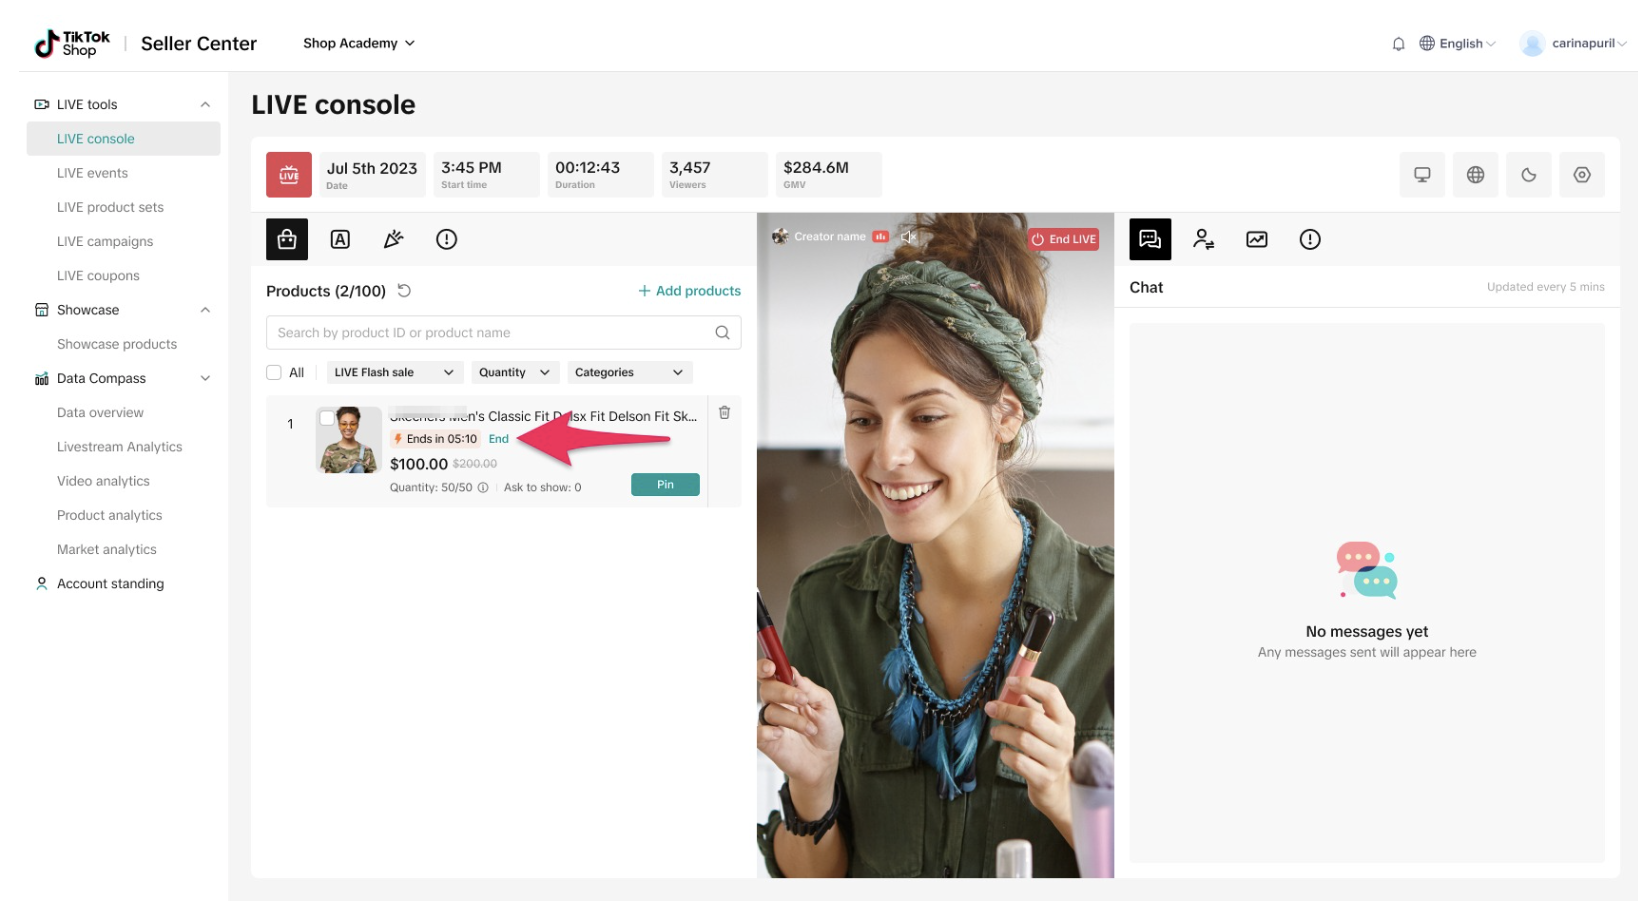Image resolution: width=1638 pixels, height=904 pixels.
Task: Pin the product to the livestream
Action: tap(665, 485)
